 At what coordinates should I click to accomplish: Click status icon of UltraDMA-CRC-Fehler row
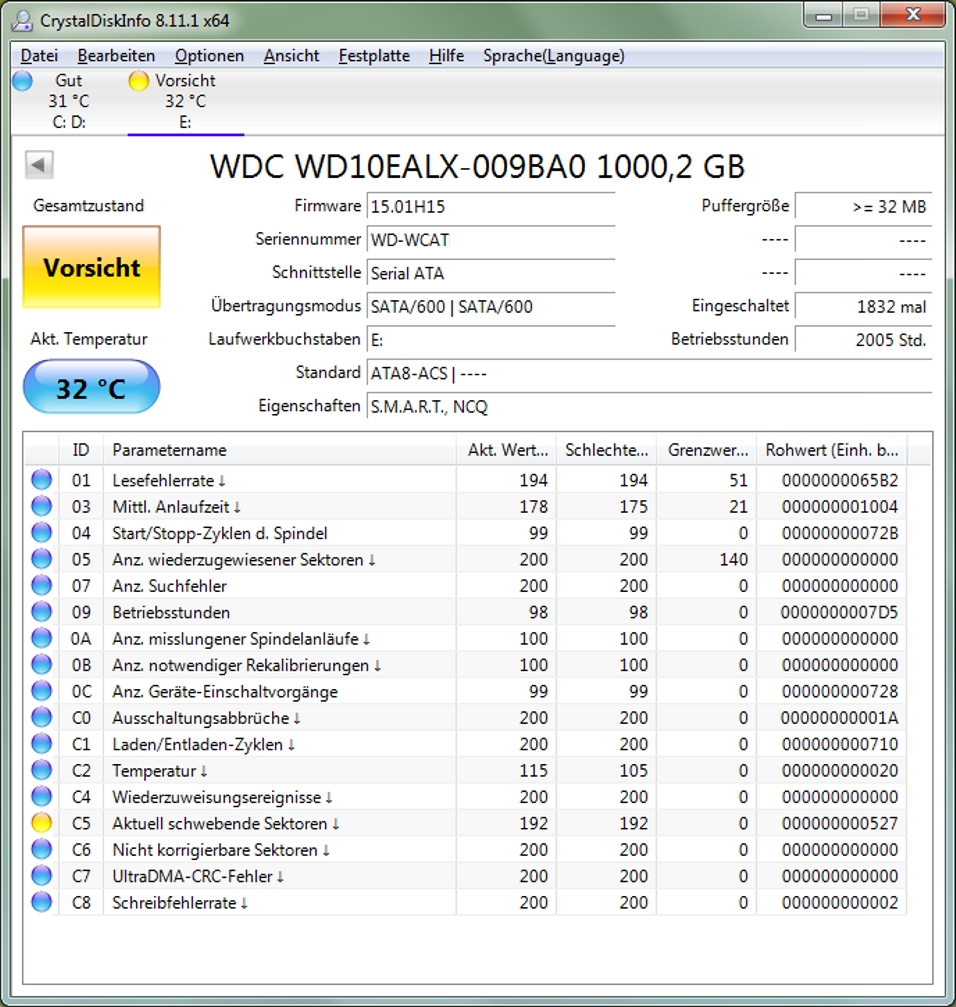coord(42,875)
